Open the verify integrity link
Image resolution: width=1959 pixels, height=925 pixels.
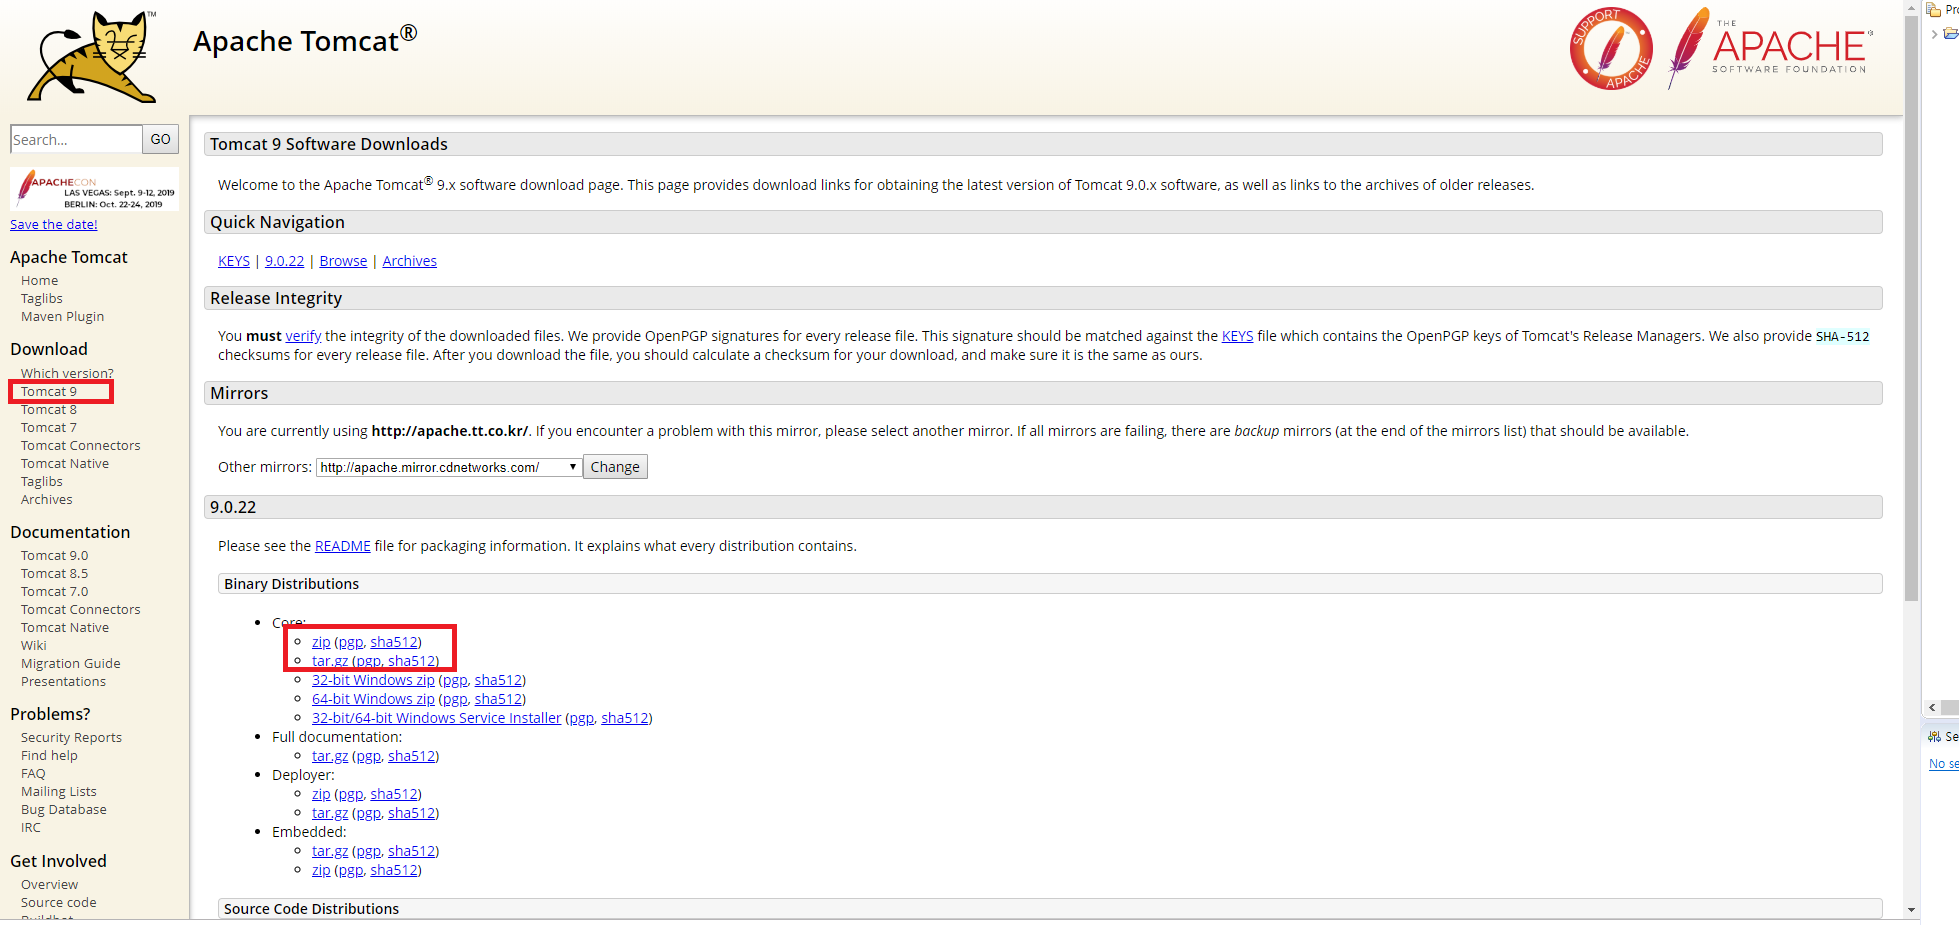pyautogui.click(x=303, y=336)
